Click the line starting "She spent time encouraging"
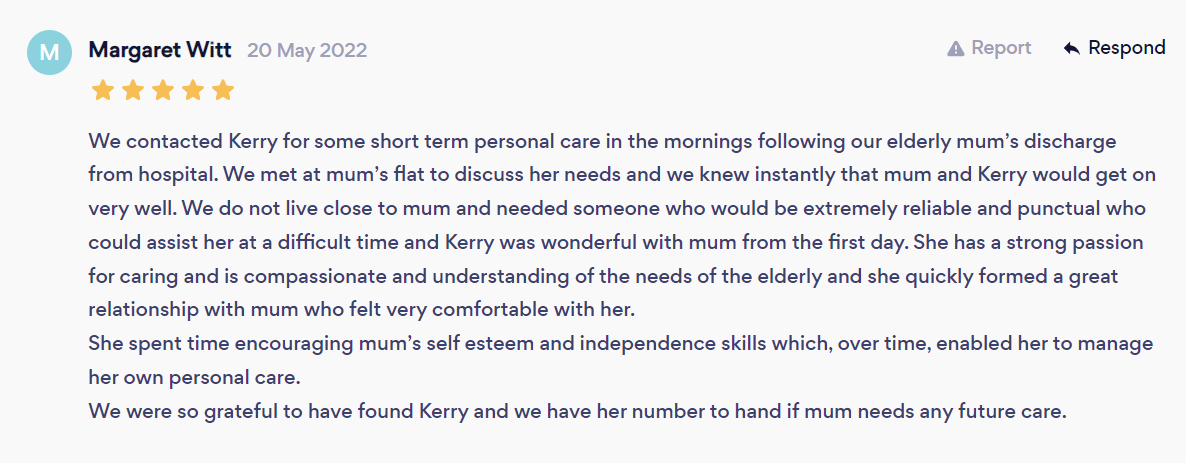The height and width of the screenshot is (463, 1186). coord(621,344)
